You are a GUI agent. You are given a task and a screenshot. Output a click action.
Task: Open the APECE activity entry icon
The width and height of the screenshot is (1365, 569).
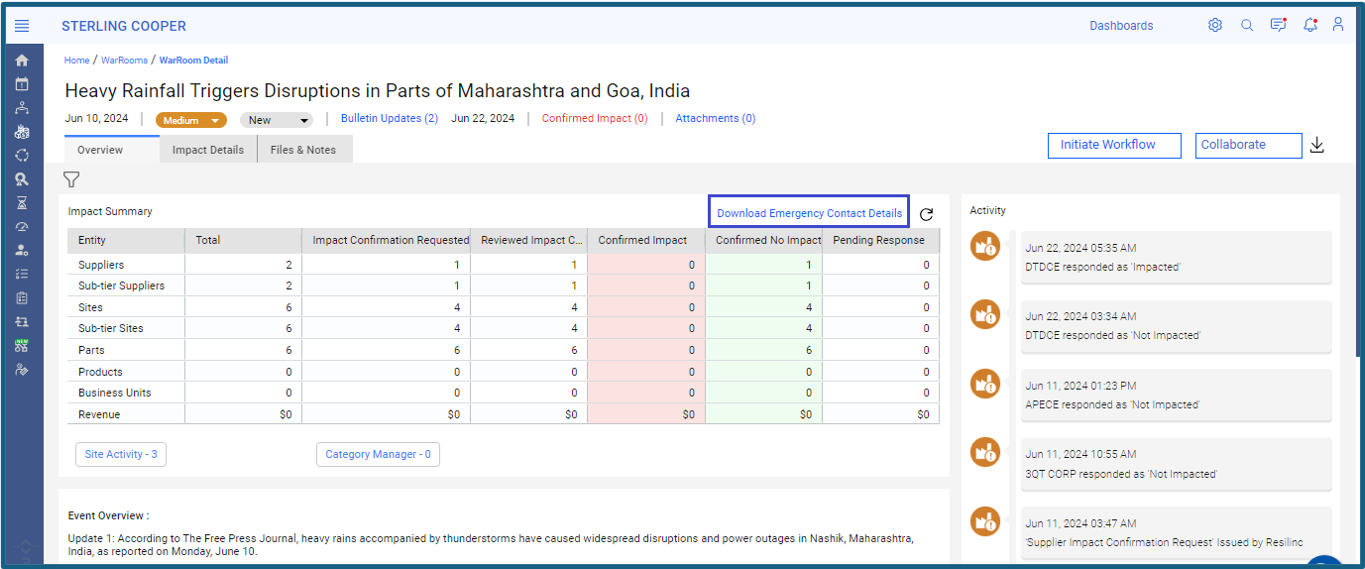point(985,384)
